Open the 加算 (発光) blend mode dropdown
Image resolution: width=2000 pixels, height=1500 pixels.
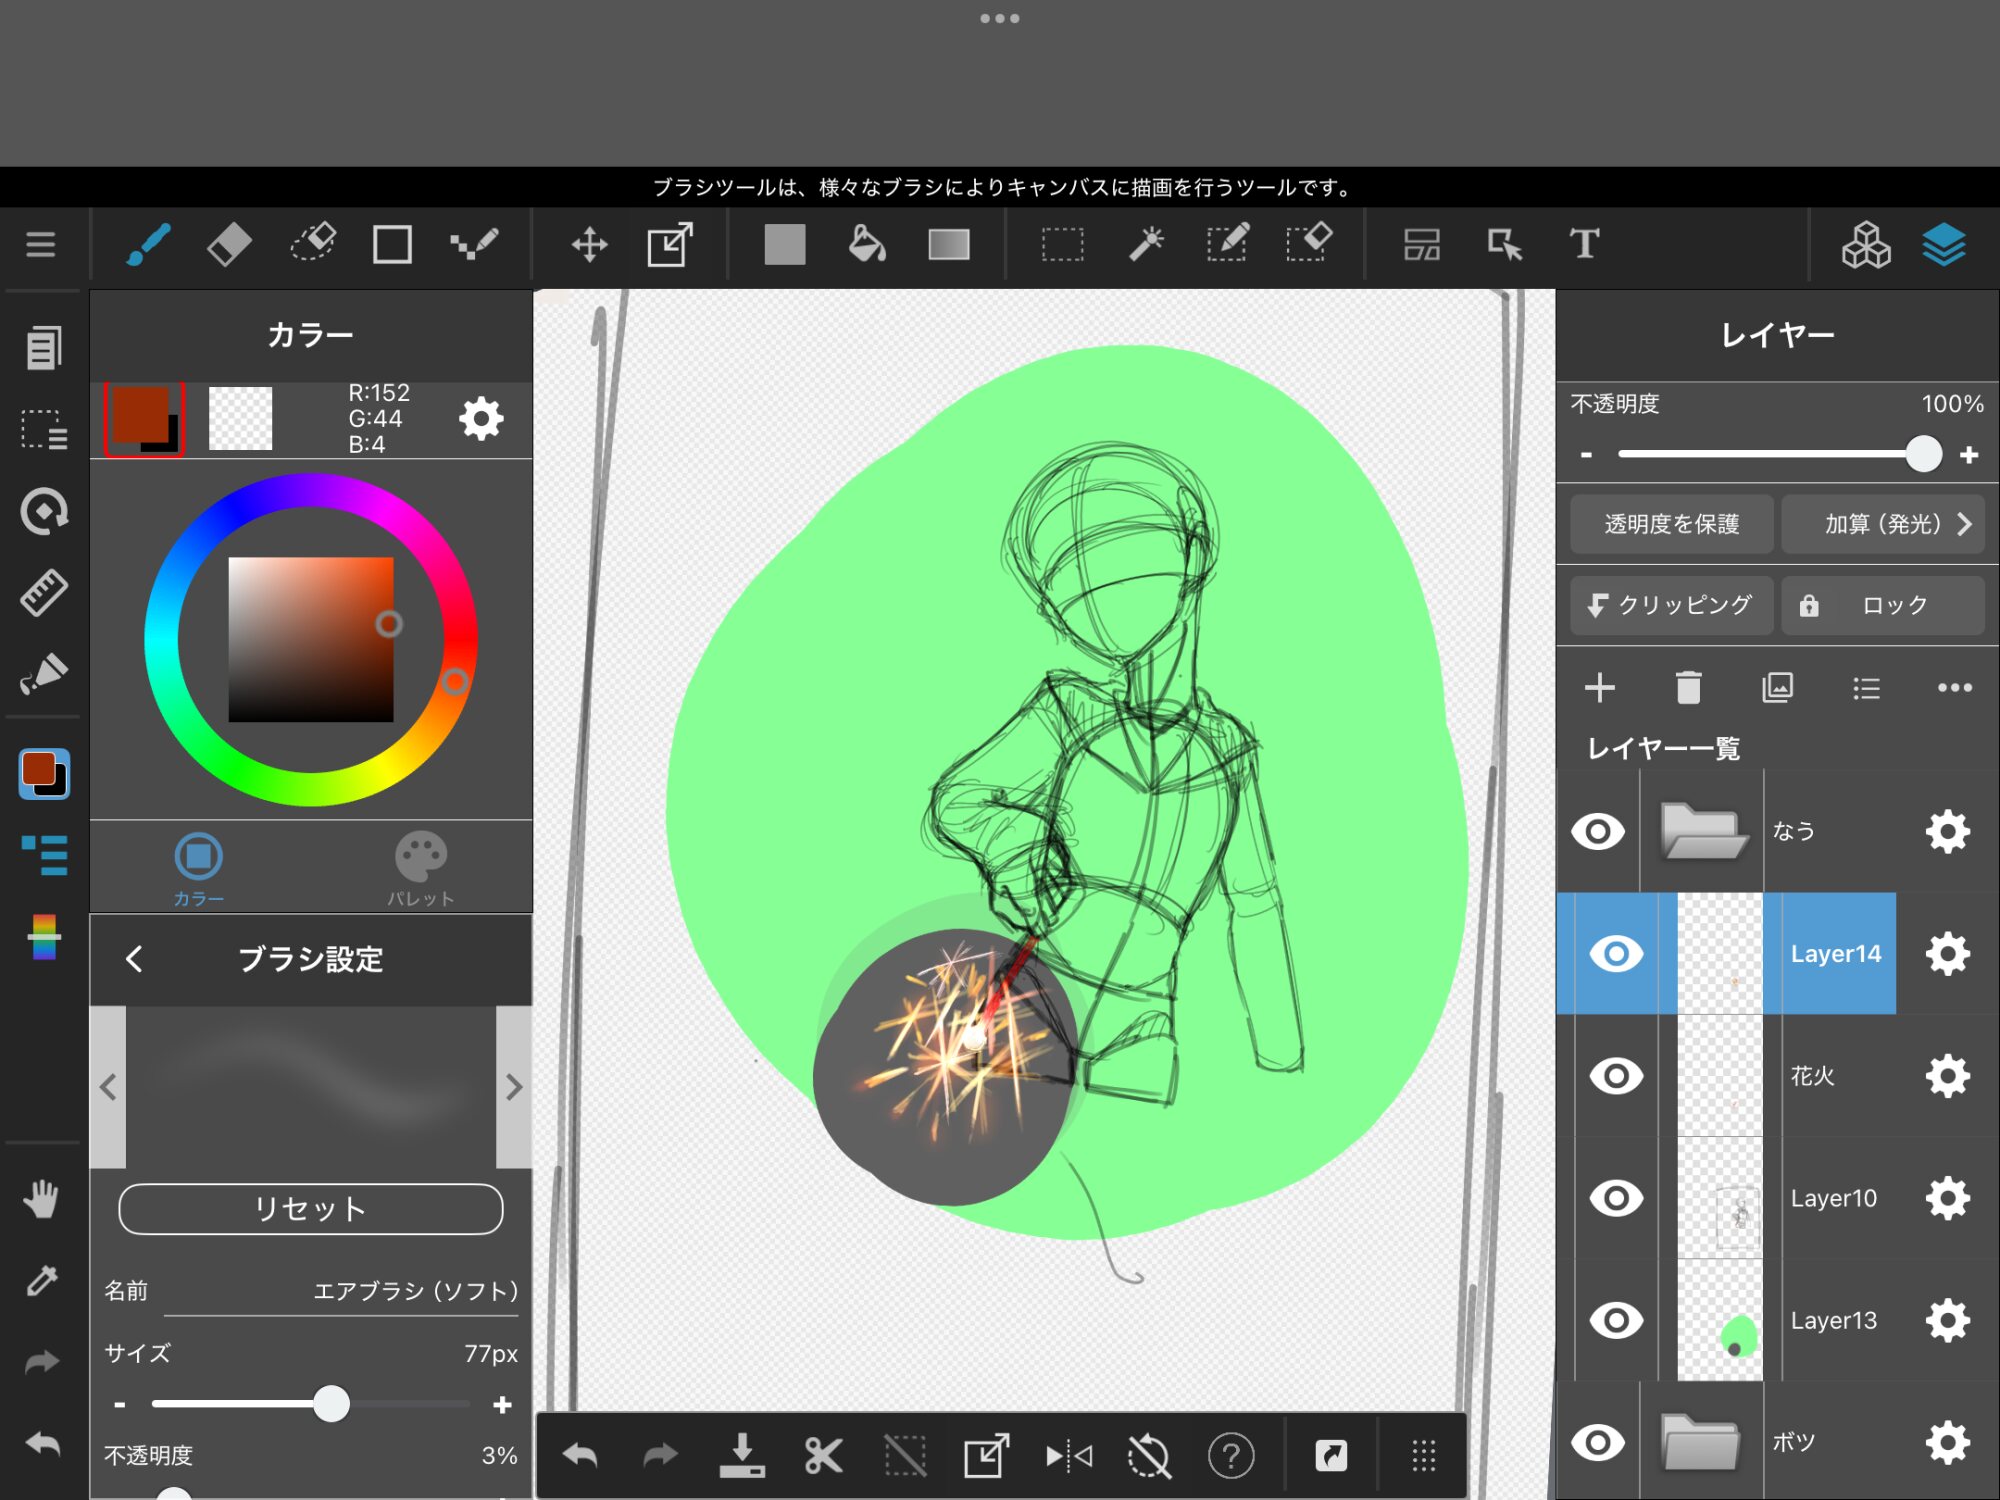click(1883, 524)
